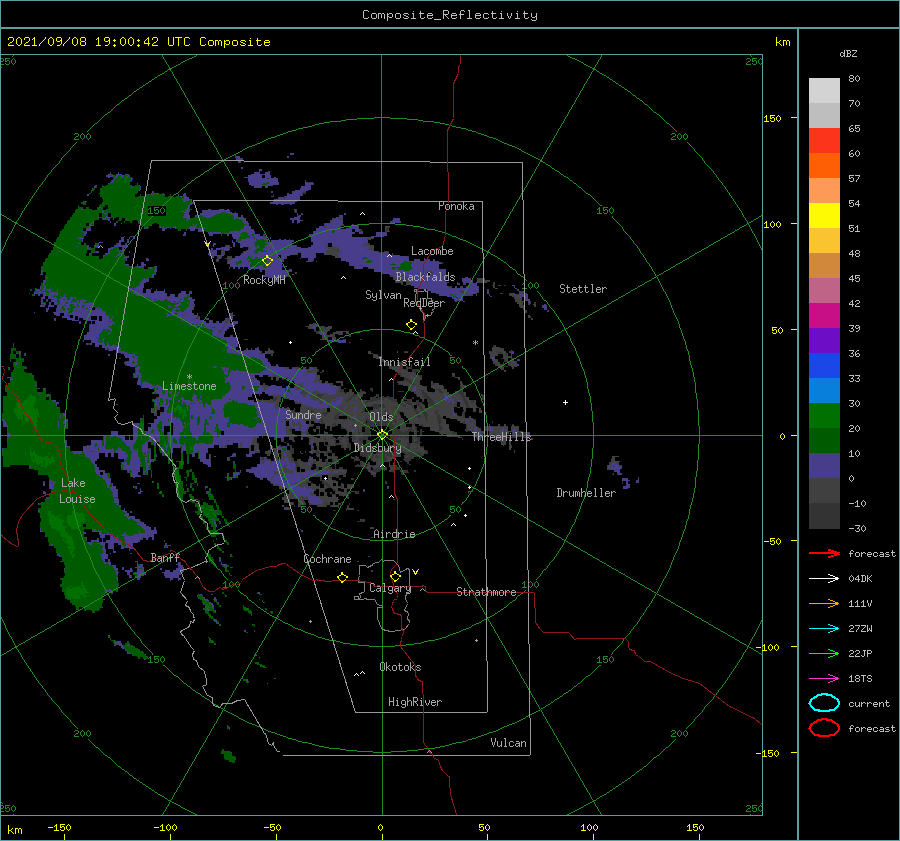Click the Cochrane city label
The width and height of the screenshot is (900, 841).
click(x=327, y=559)
